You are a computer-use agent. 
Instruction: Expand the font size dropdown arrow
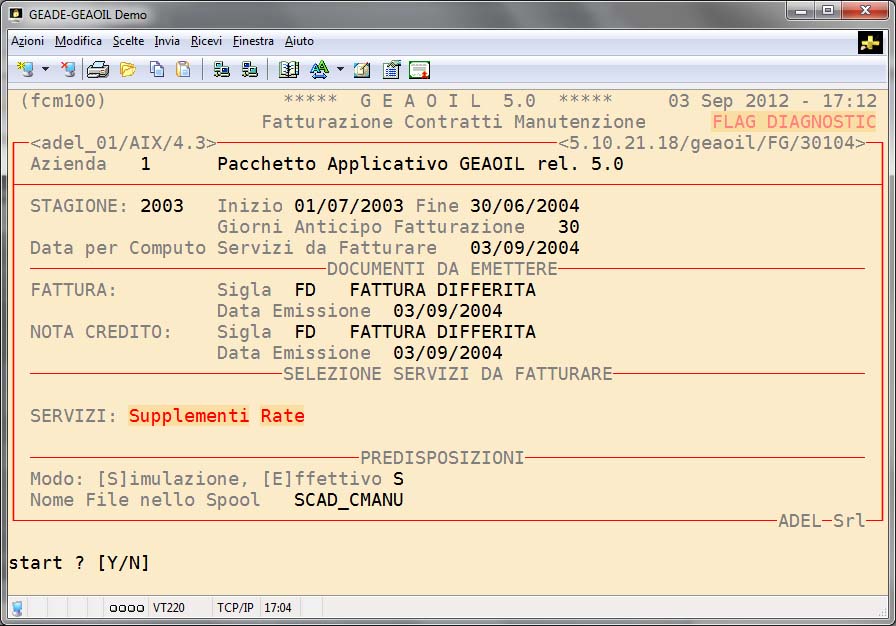point(340,69)
